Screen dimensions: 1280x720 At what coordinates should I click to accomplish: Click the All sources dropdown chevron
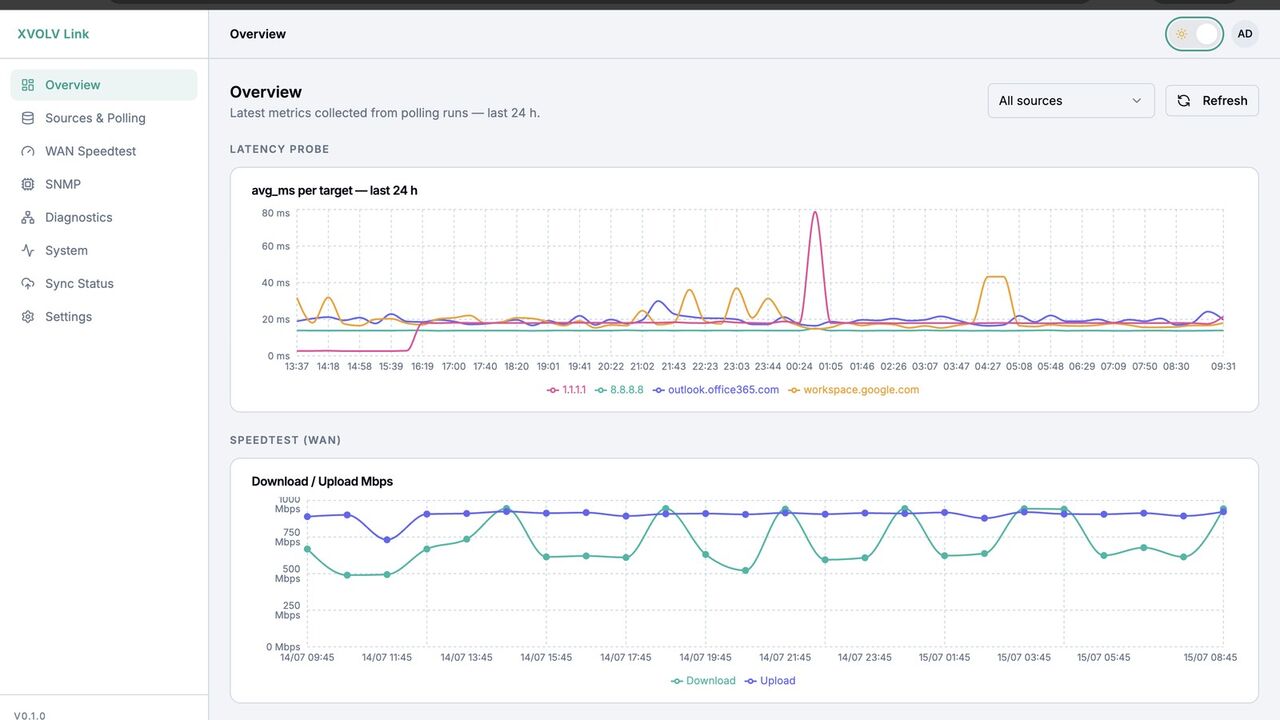pyautogui.click(x=1136, y=101)
